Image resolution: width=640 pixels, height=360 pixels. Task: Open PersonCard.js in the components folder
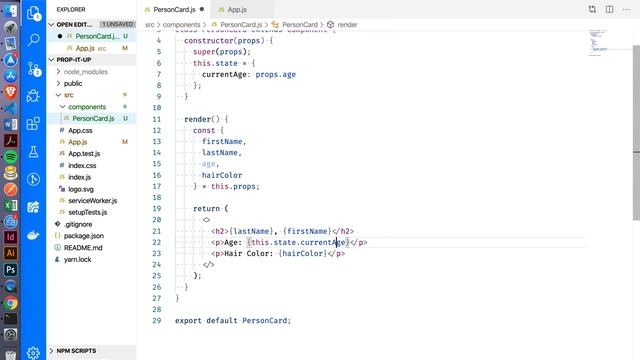click(91, 118)
